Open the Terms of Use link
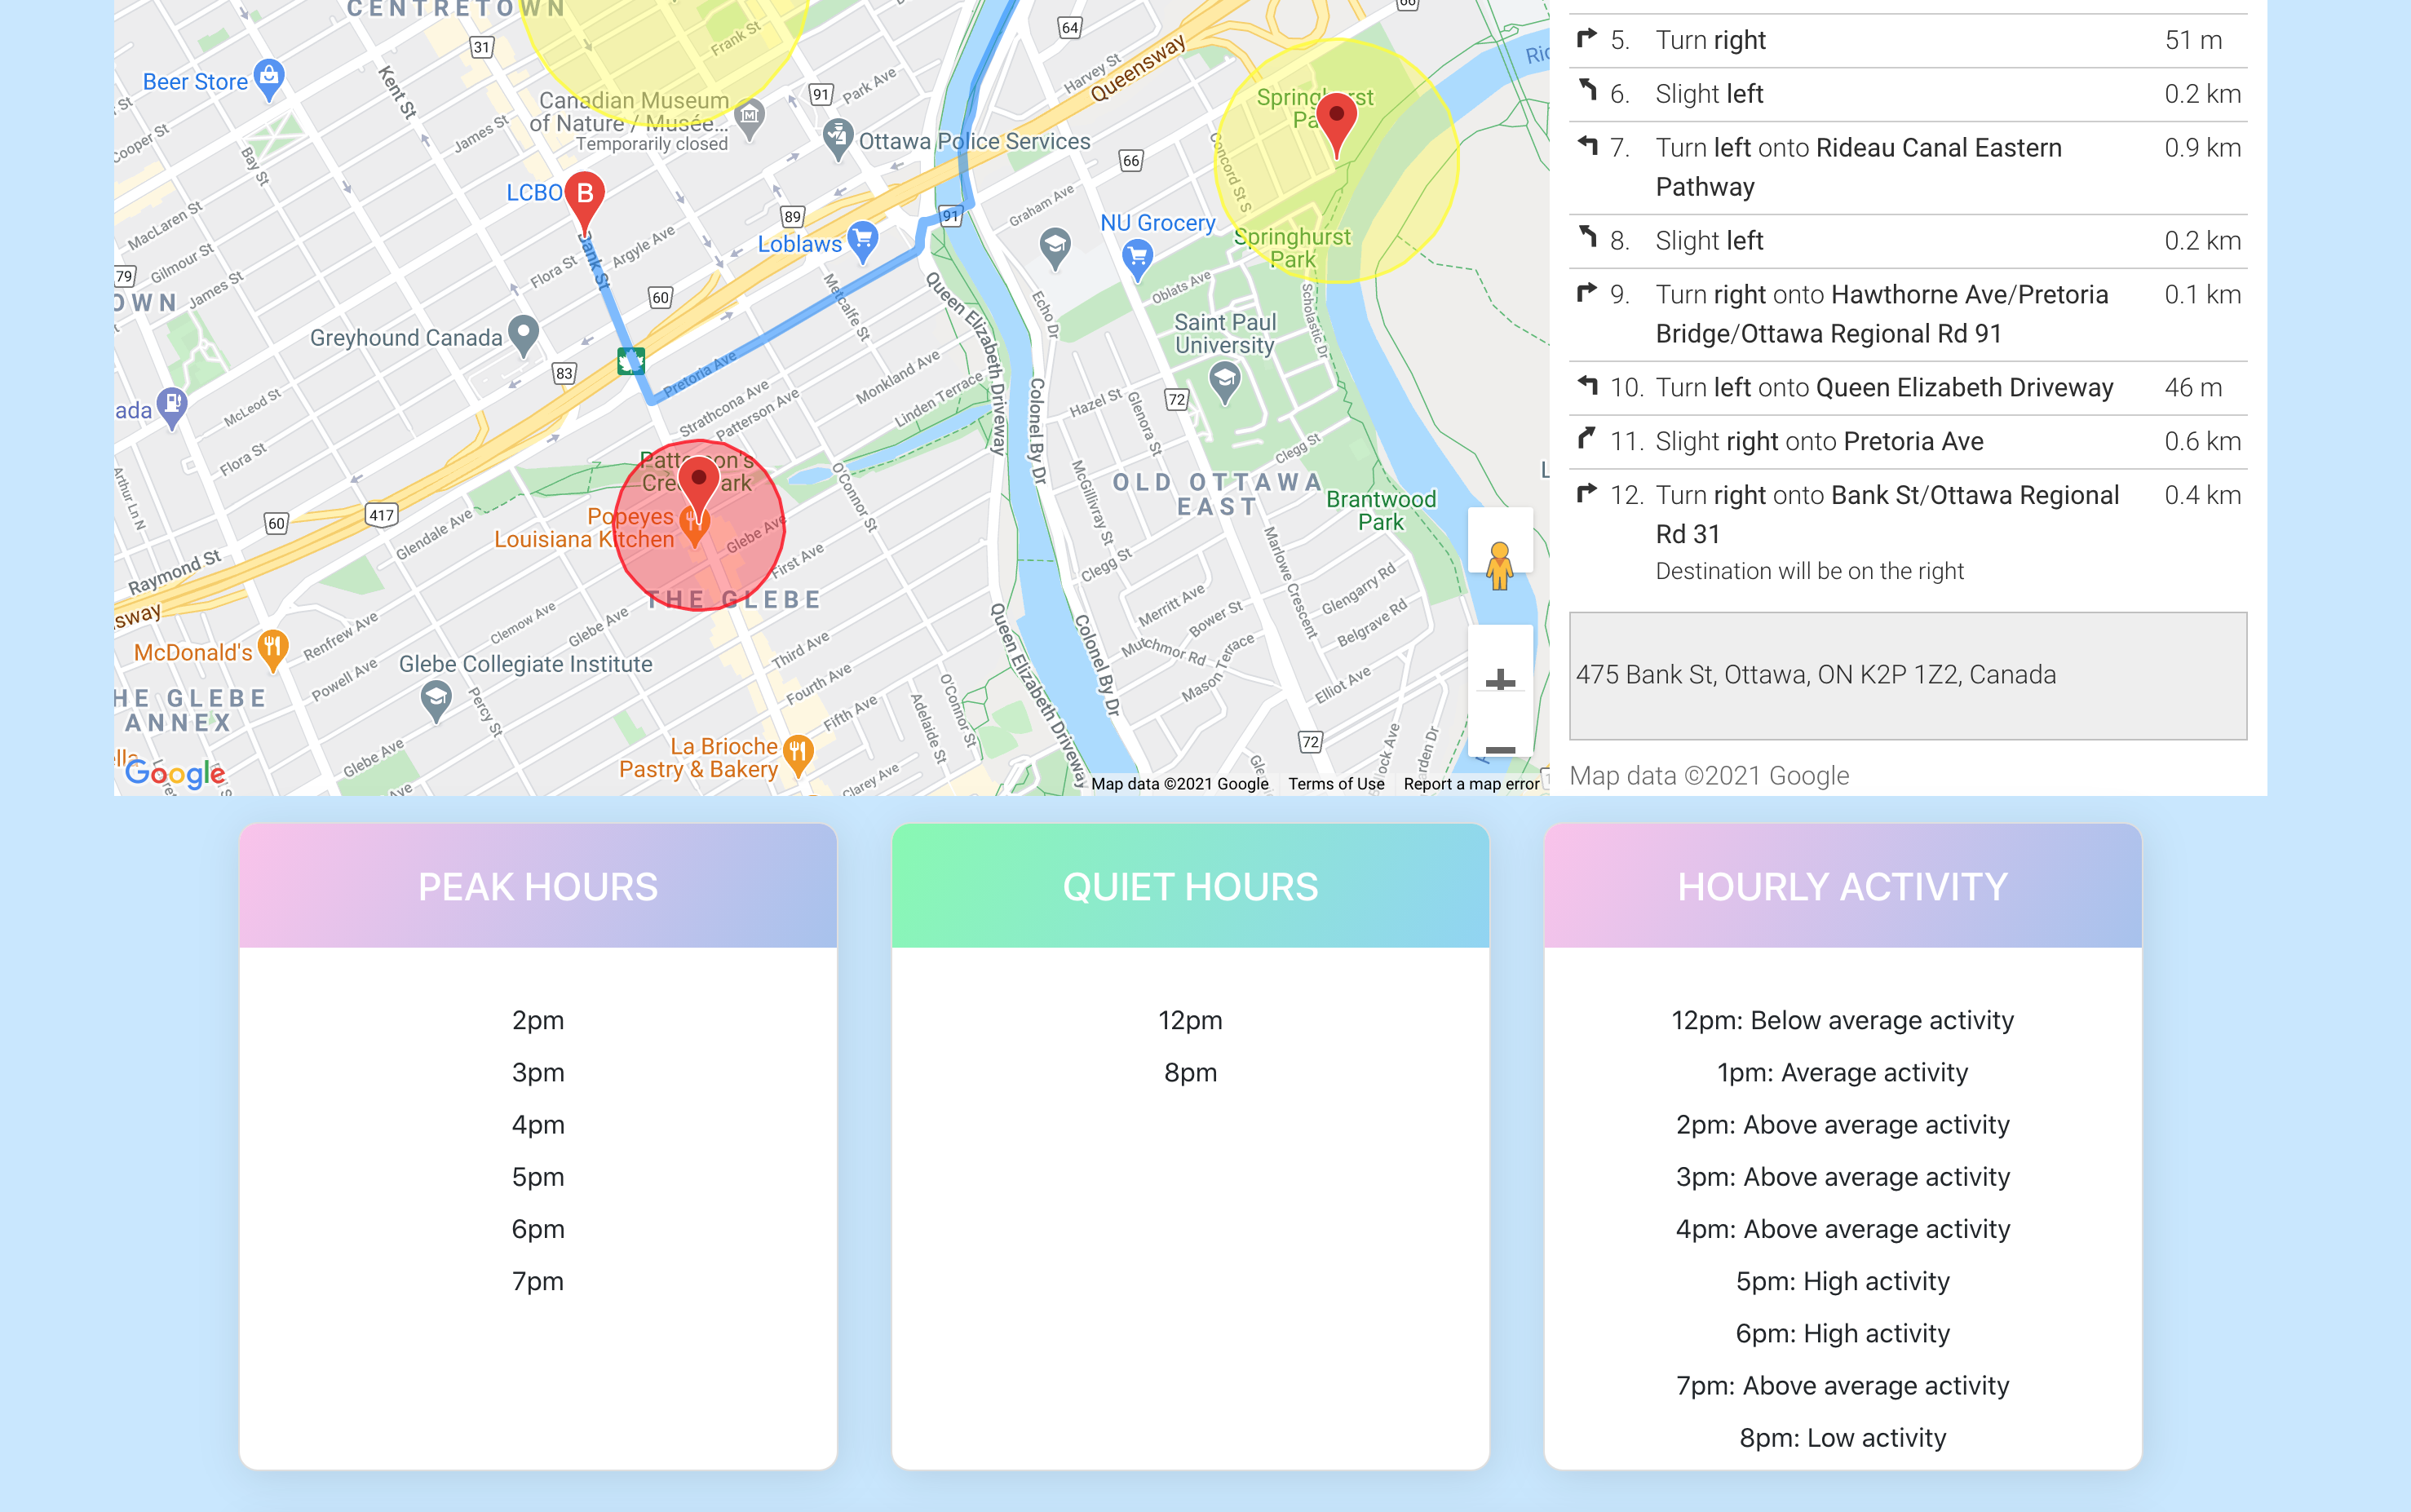This screenshot has height=1512, width=2411. click(1335, 784)
